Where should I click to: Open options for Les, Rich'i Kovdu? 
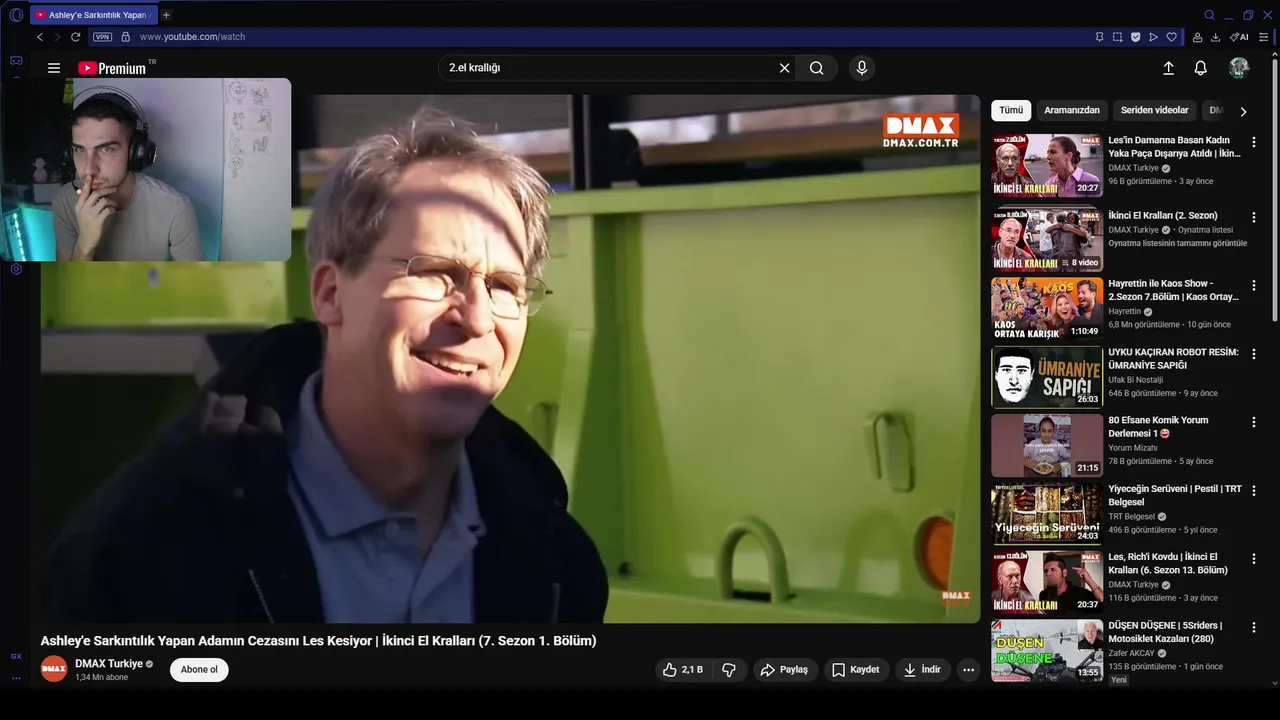pyautogui.click(x=1254, y=559)
